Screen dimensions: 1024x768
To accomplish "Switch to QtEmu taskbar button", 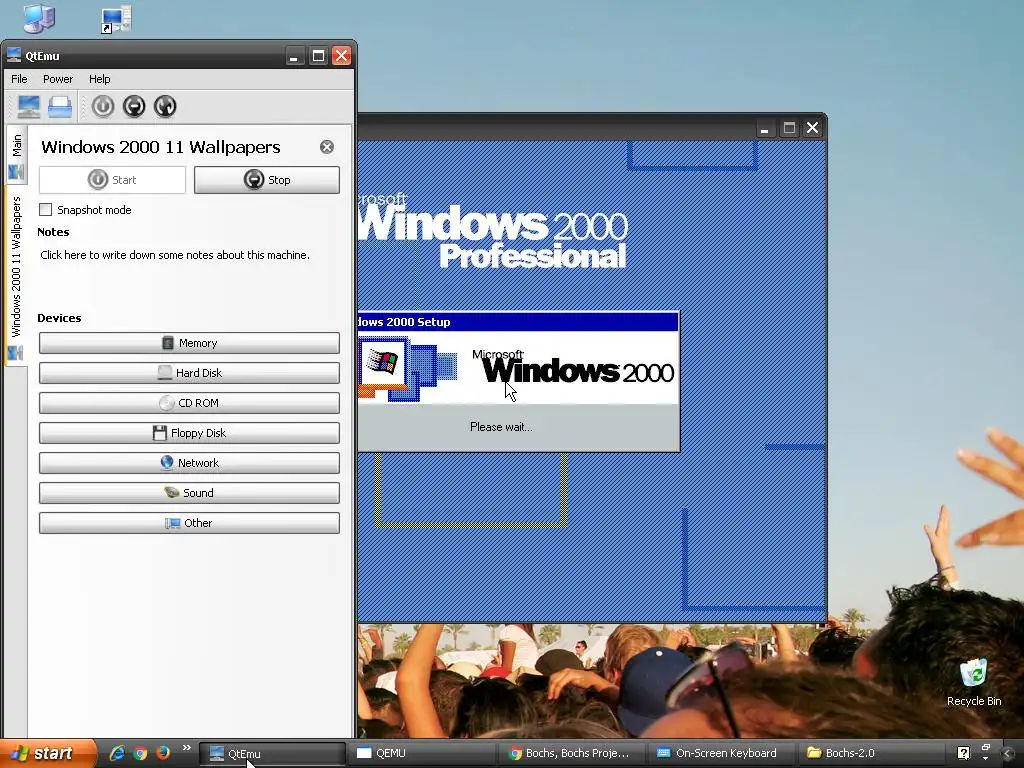I will pos(272,754).
